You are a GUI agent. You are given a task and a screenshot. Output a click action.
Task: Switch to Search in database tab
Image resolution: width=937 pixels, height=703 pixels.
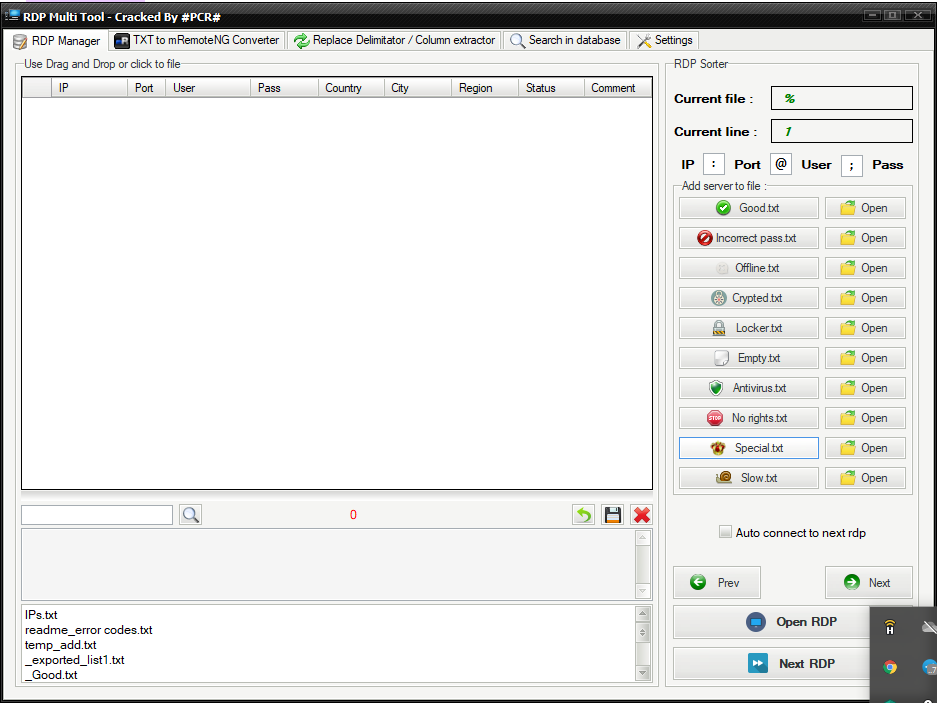pyautogui.click(x=566, y=40)
